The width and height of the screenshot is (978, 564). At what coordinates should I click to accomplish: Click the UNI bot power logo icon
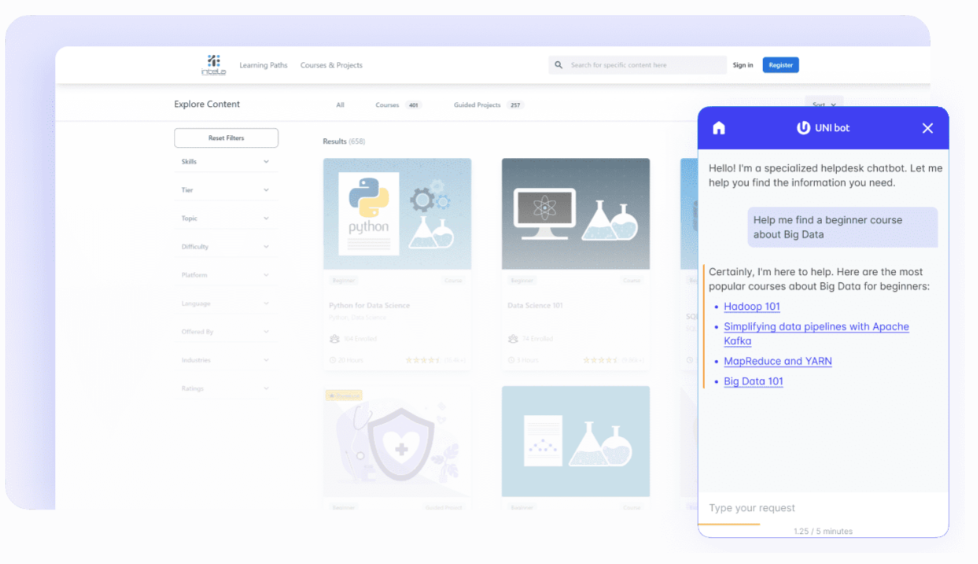pos(803,128)
